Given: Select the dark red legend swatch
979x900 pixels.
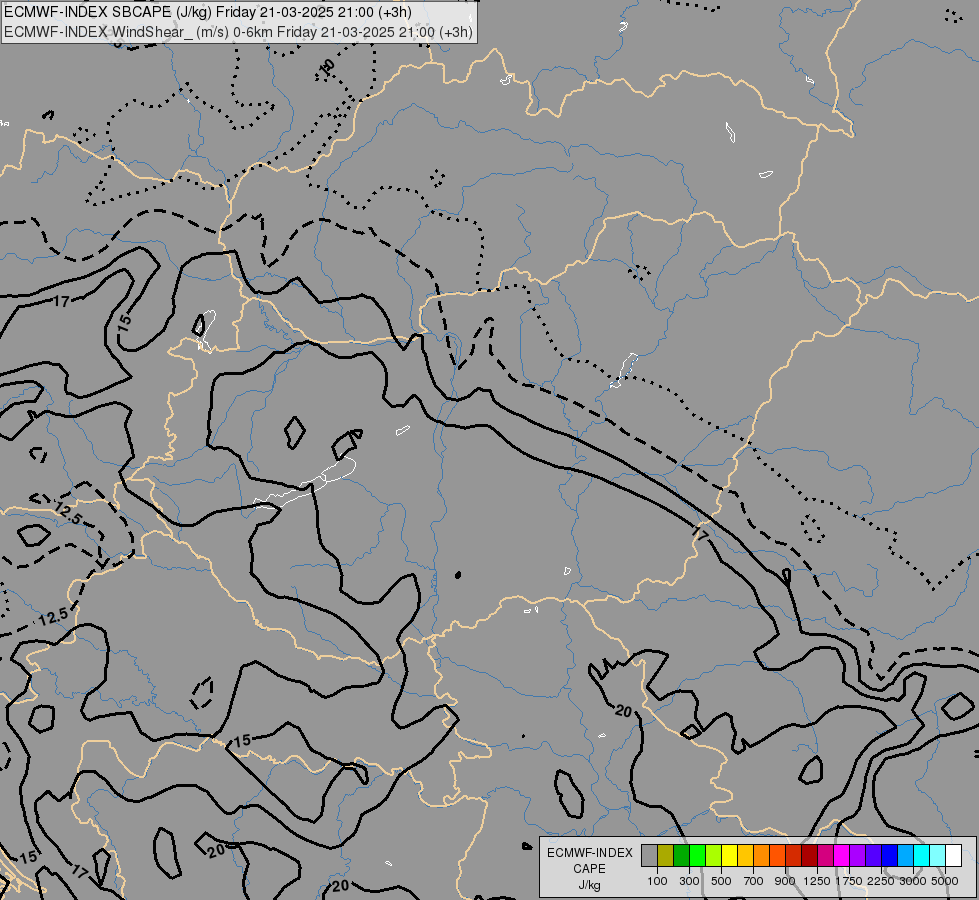Looking at the screenshot, I should point(810,855).
